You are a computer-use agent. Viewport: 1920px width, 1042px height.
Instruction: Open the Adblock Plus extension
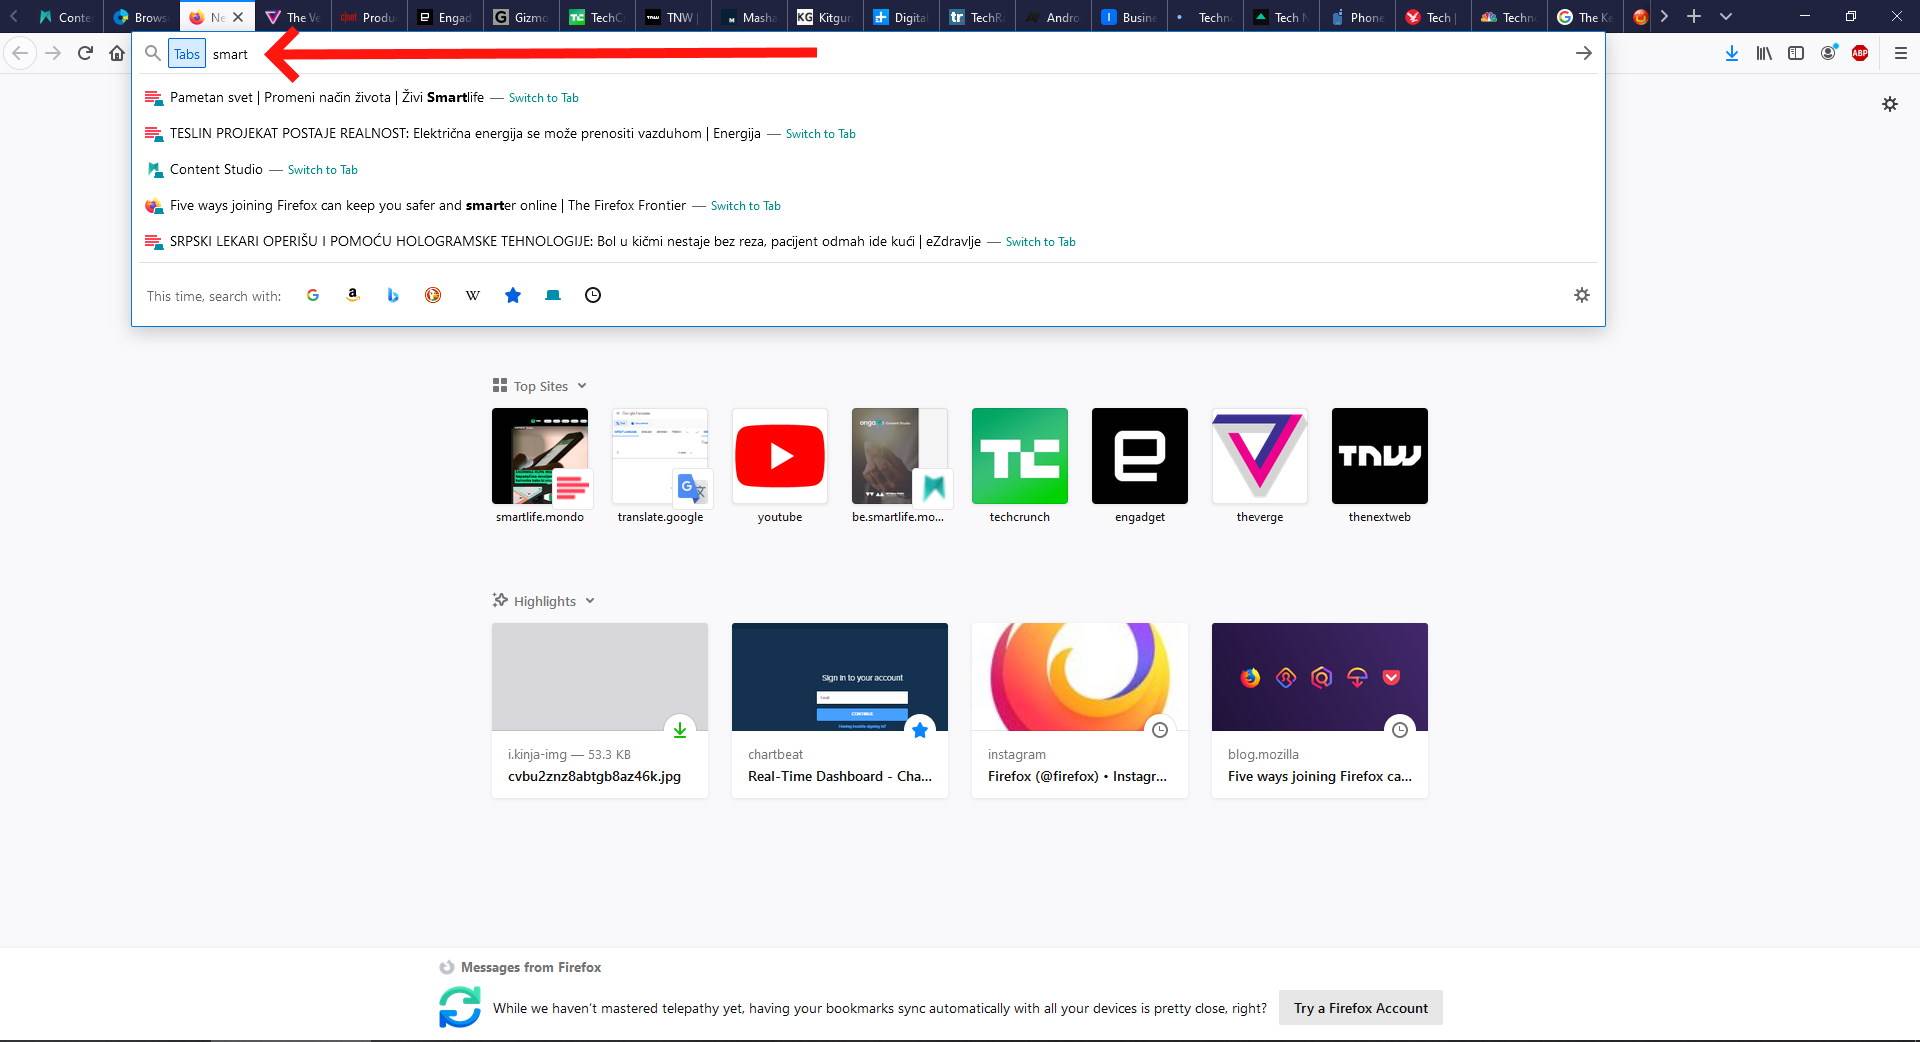1860,53
